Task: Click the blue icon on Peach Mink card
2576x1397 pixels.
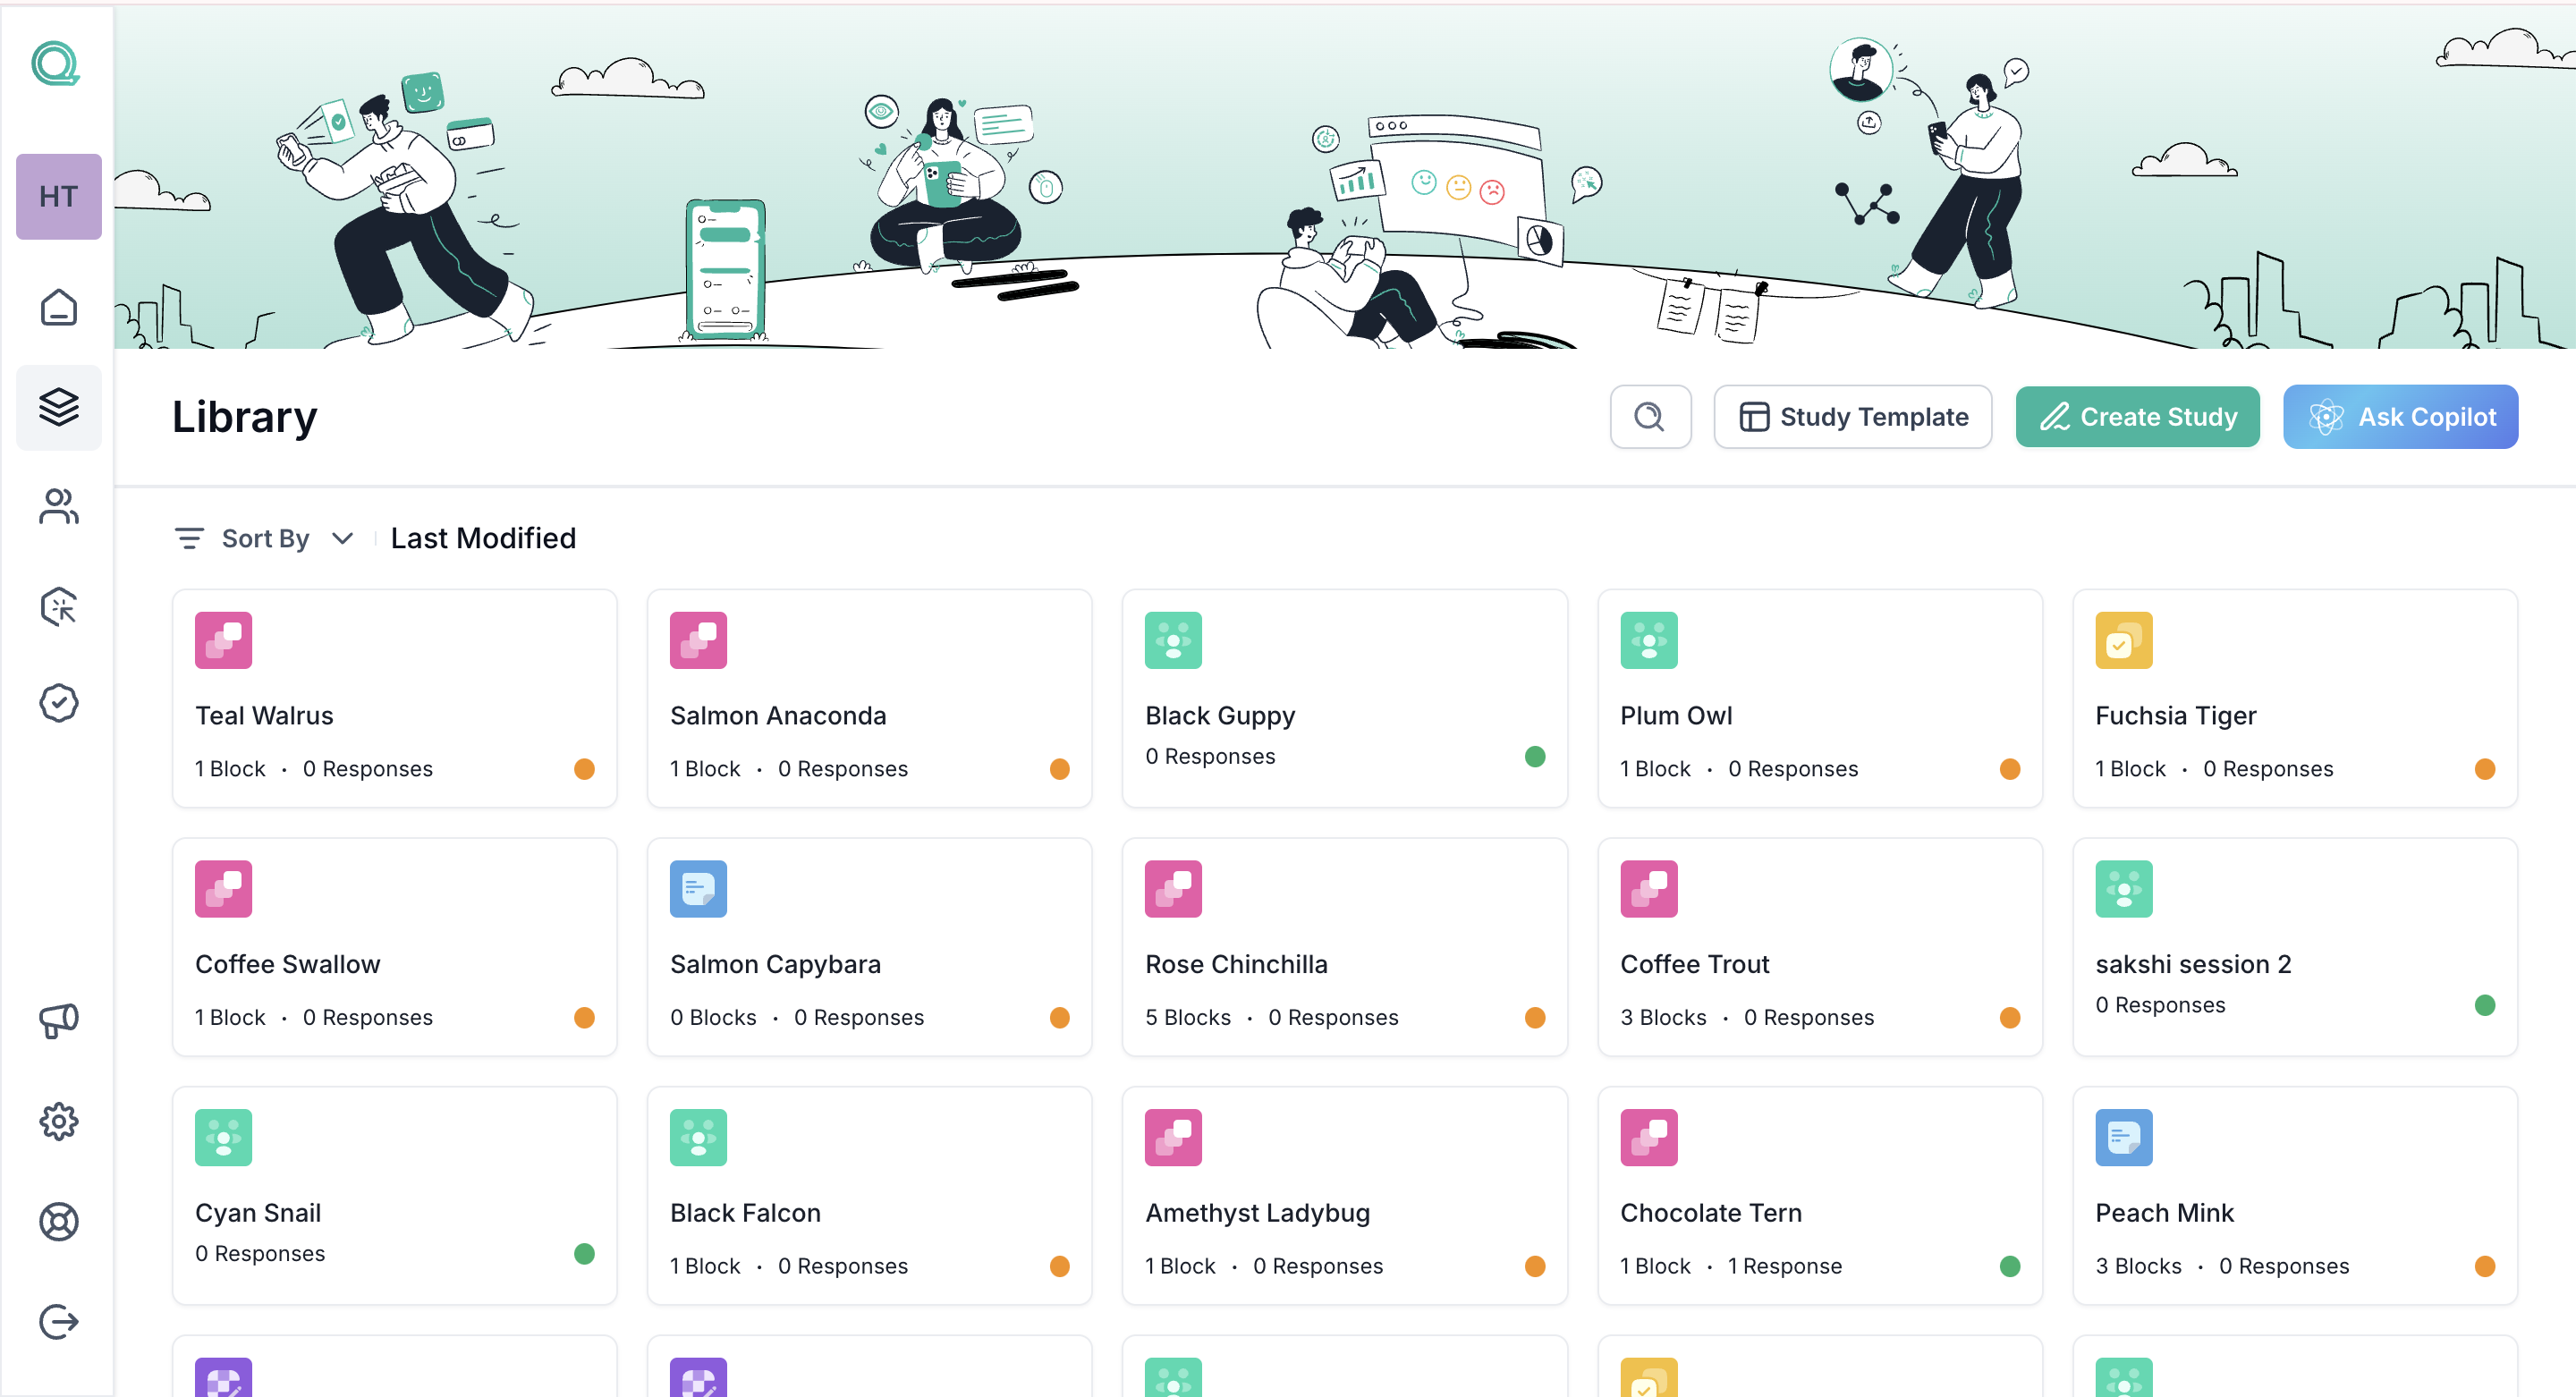Action: [x=2123, y=1137]
